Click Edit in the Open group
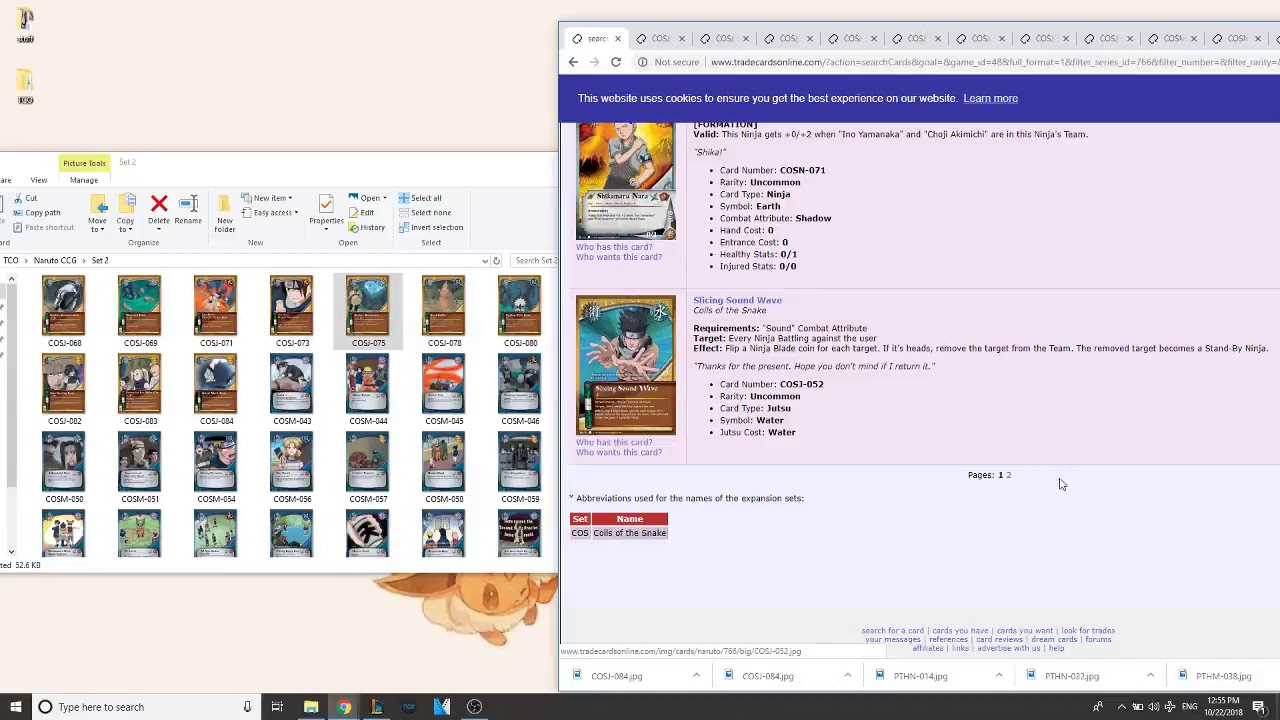This screenshot has width=1280, height=720. [x=362, y=213]
